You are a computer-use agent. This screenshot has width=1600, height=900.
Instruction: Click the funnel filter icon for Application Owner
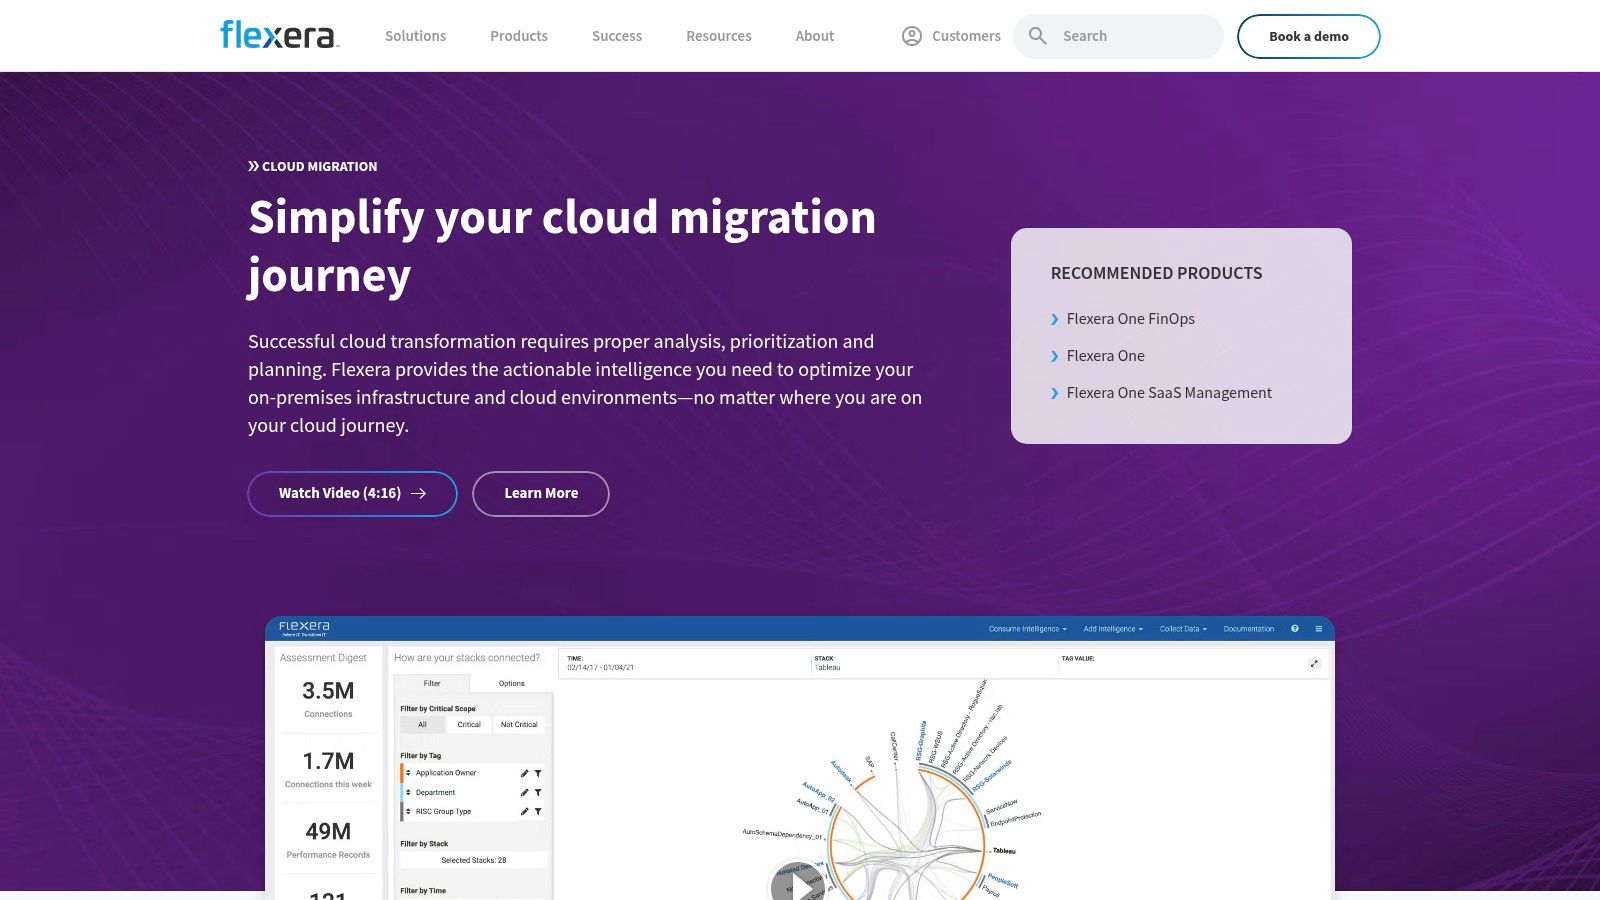pyautogui.click(x=538, y=773)
